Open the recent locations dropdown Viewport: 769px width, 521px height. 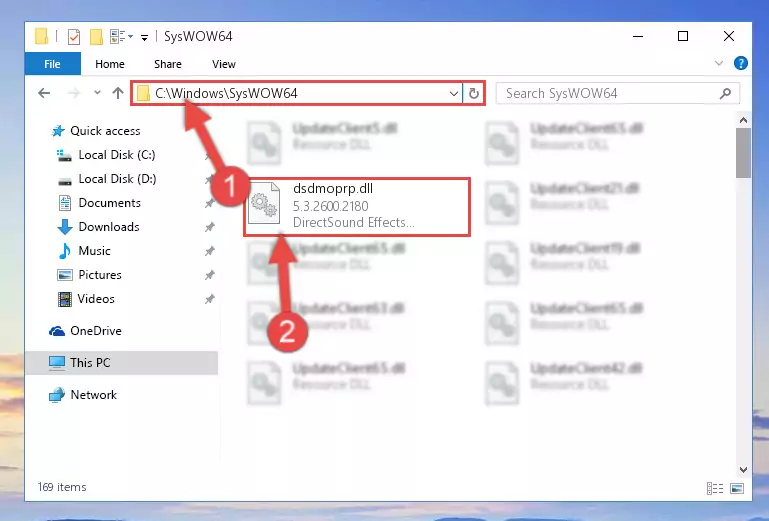[x=97, y=92]
